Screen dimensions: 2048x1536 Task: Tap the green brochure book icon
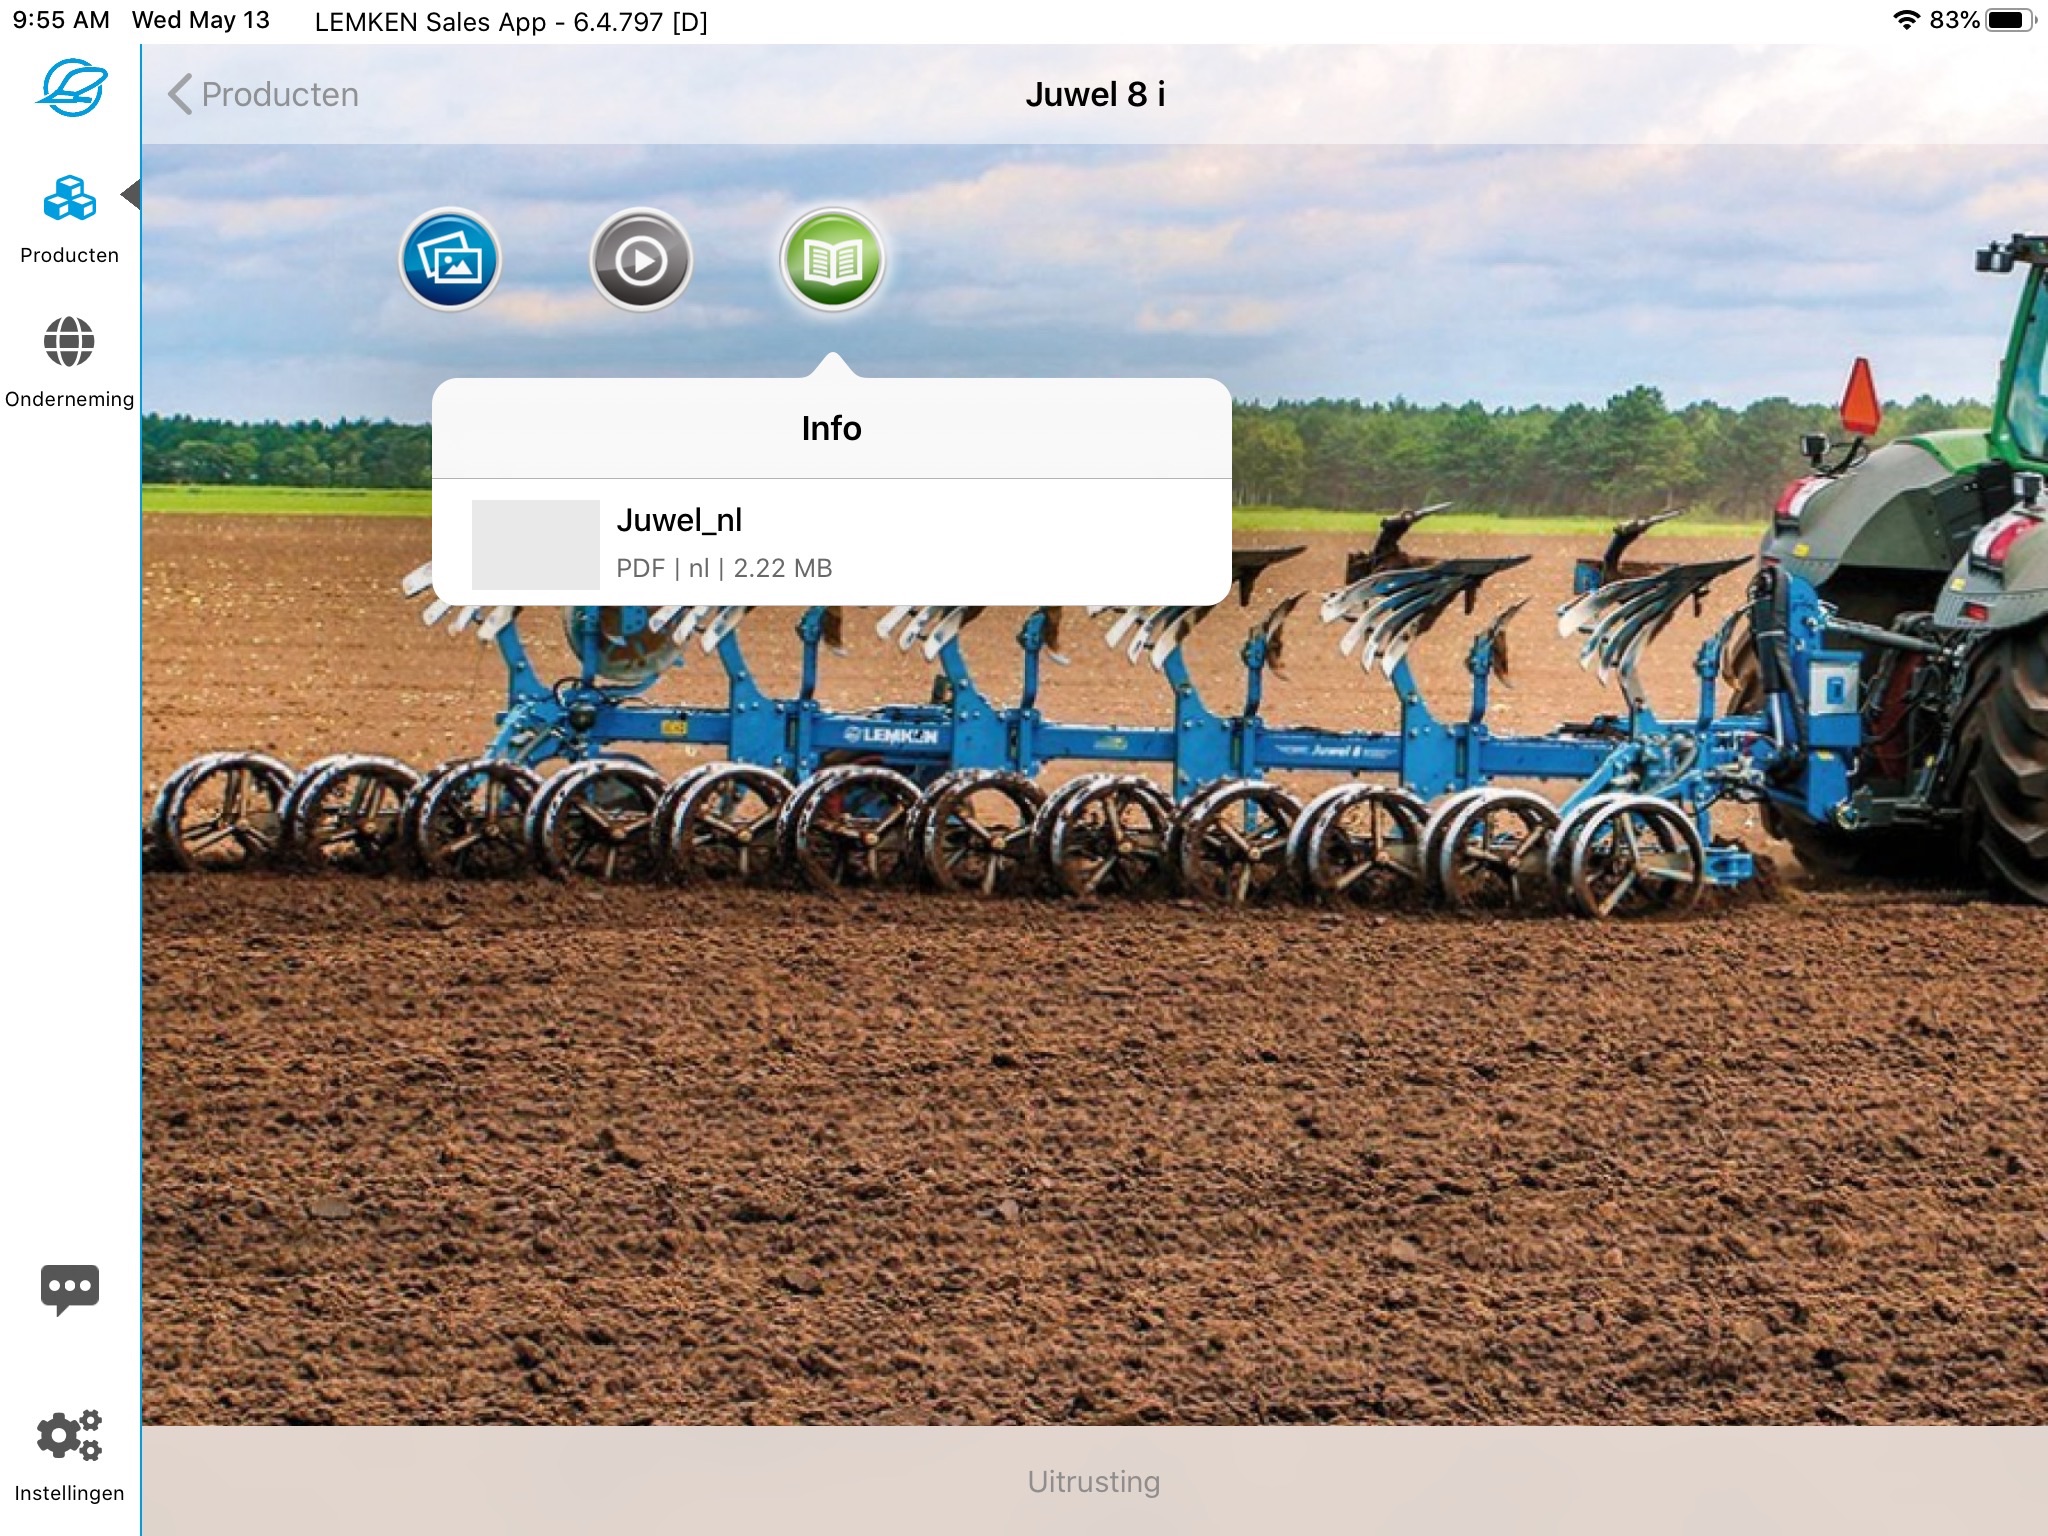832,260
